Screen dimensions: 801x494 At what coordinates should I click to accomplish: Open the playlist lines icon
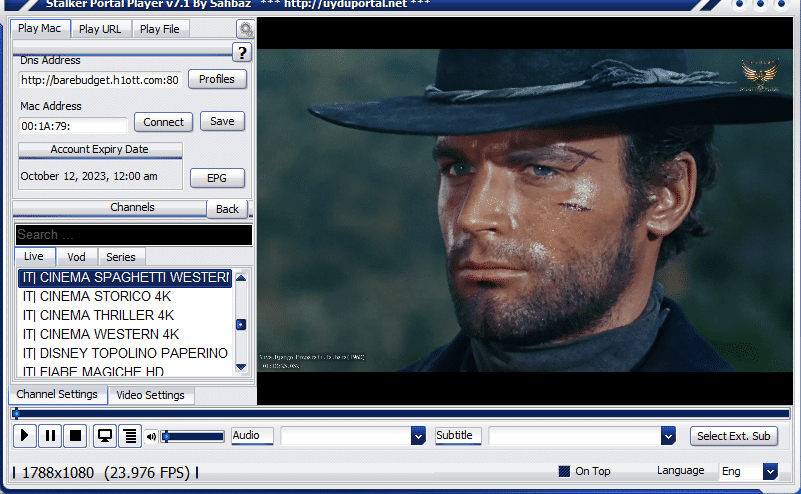point(130,436)
